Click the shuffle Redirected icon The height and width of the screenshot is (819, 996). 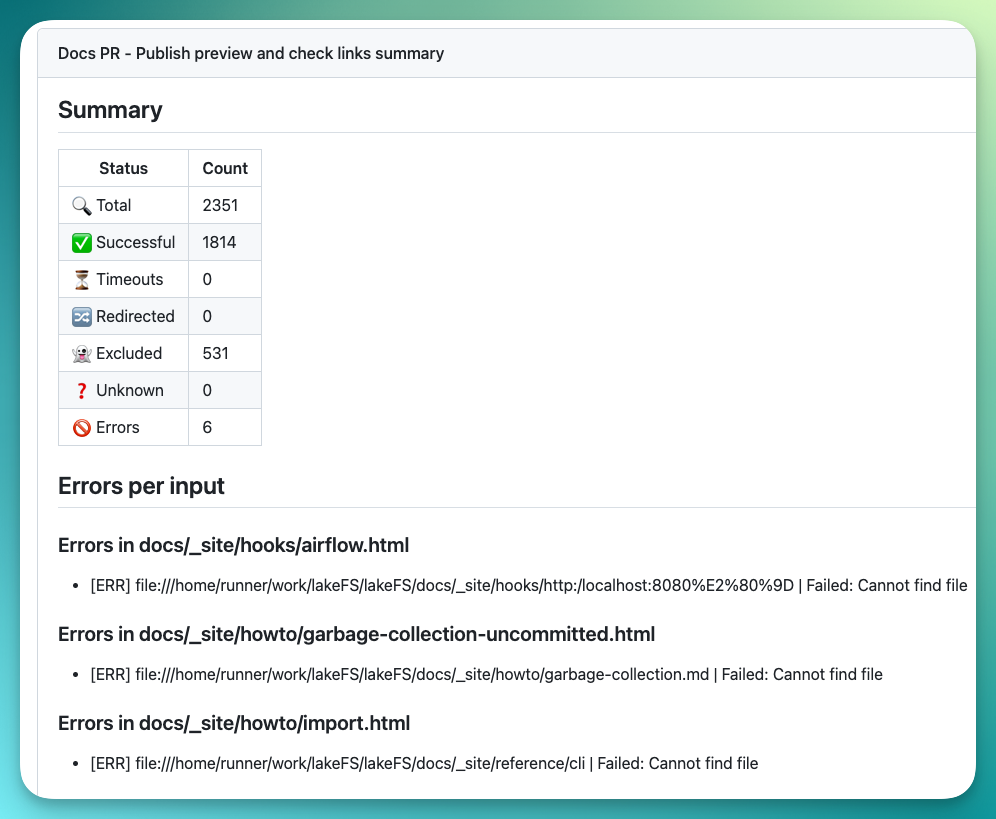pos(82,316)
